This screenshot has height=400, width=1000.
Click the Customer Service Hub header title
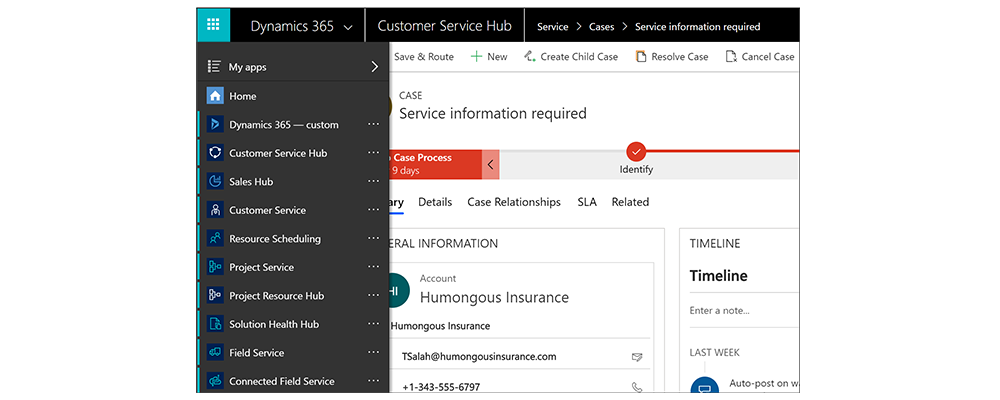445,26
